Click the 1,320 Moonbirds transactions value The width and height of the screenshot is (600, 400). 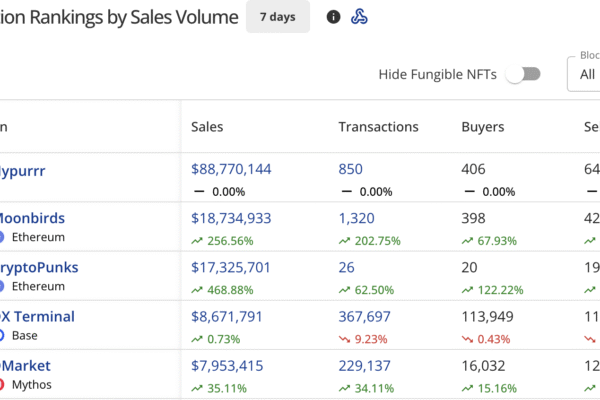pos(355,218)
